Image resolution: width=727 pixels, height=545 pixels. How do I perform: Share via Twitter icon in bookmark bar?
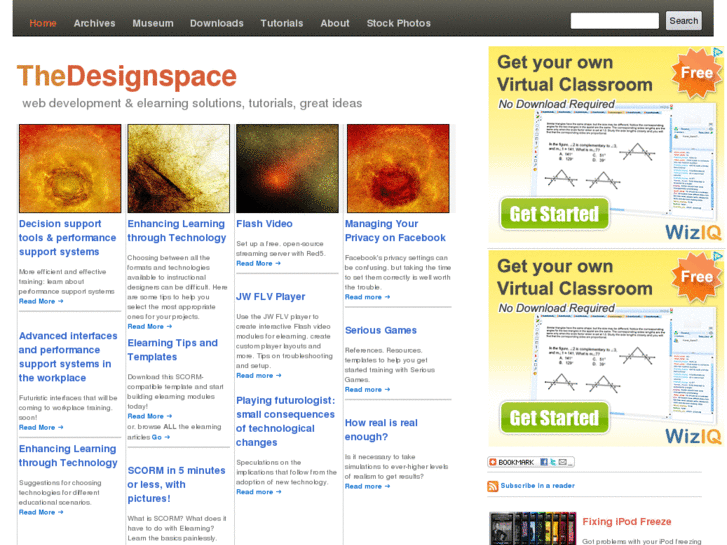point(553,462)
